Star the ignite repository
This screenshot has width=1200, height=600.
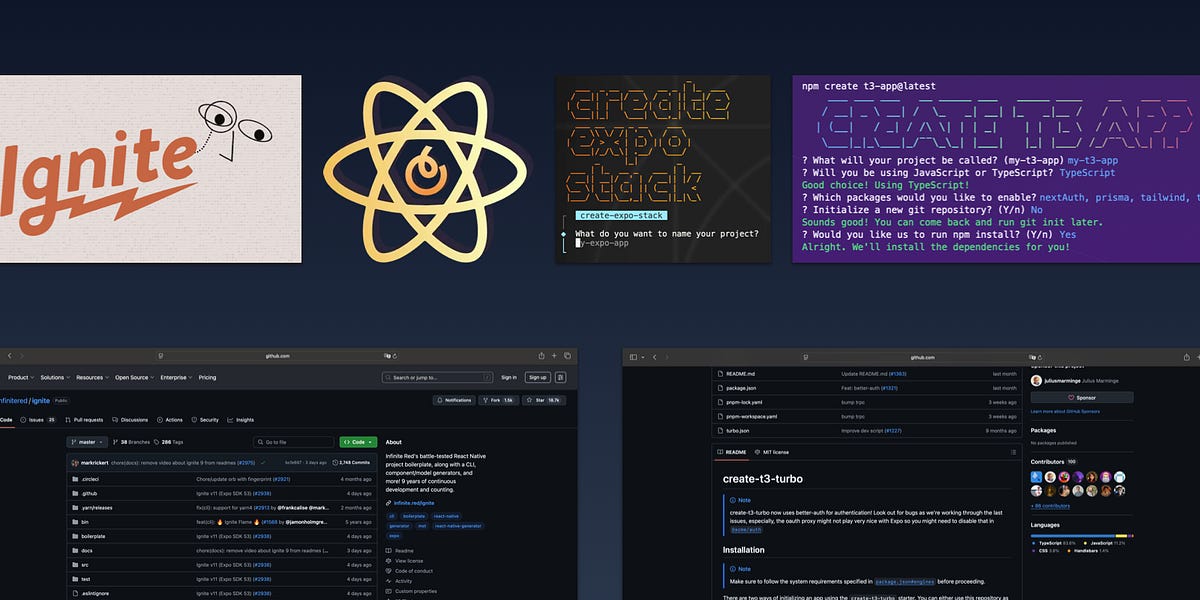[x=540, y=400]
